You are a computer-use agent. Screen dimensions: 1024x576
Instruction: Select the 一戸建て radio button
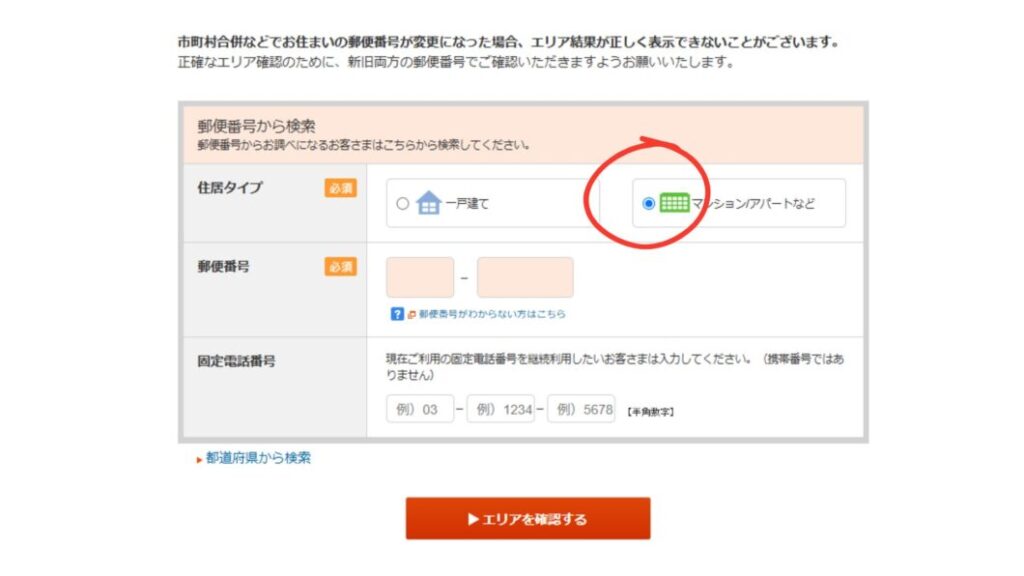[402, 204]
